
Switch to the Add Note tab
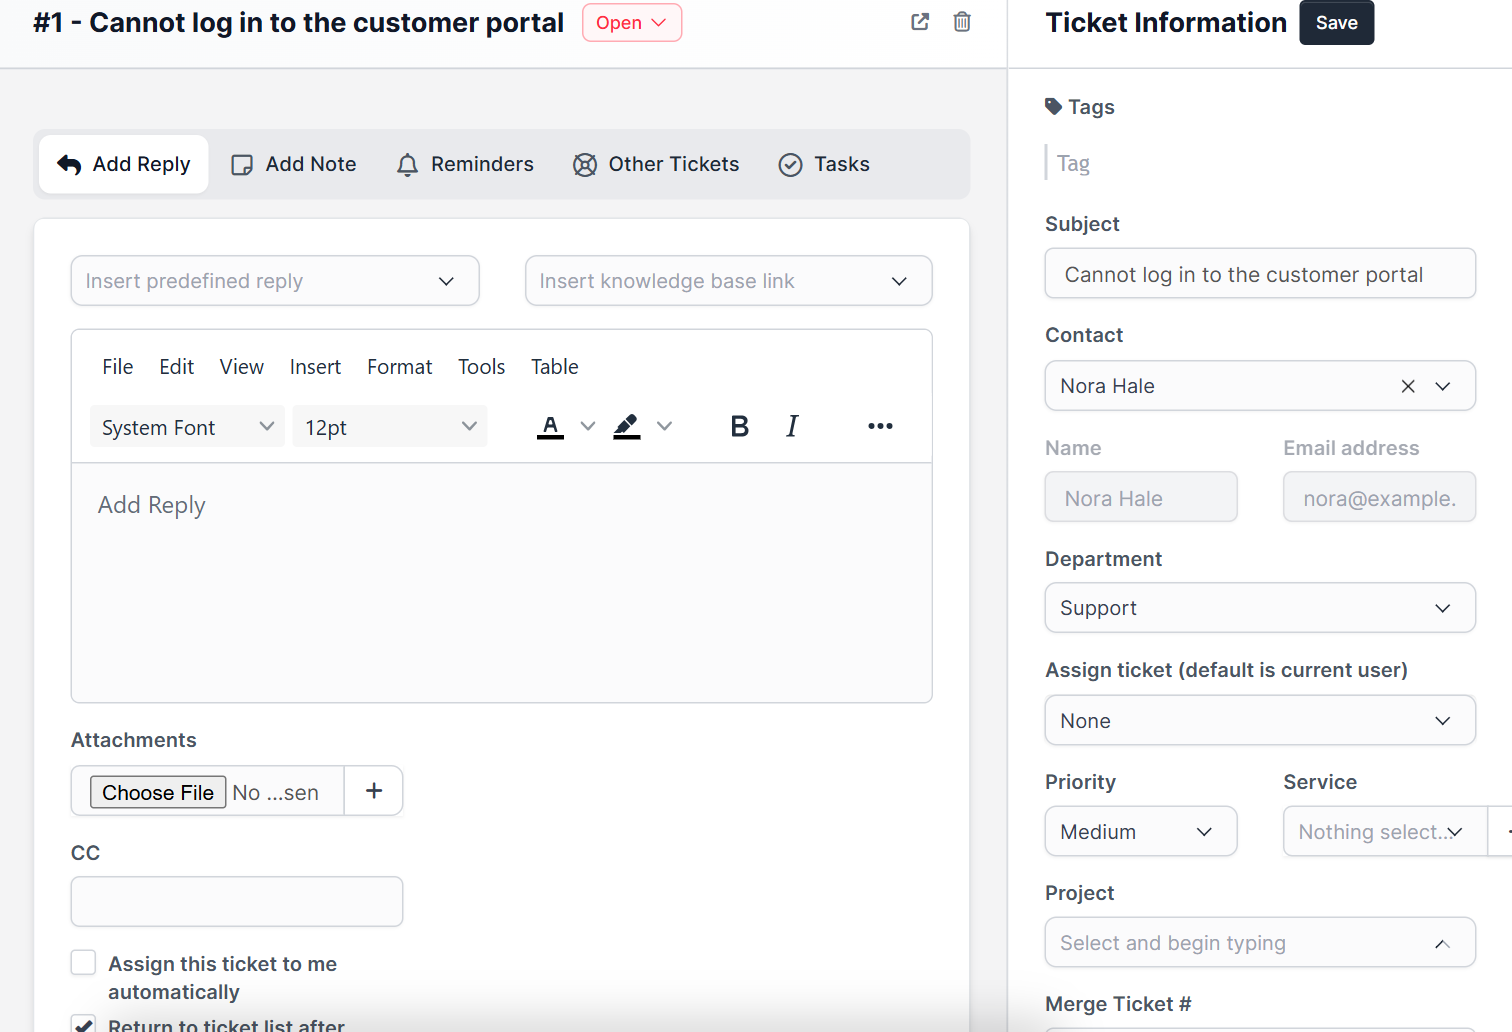(294, 164)
